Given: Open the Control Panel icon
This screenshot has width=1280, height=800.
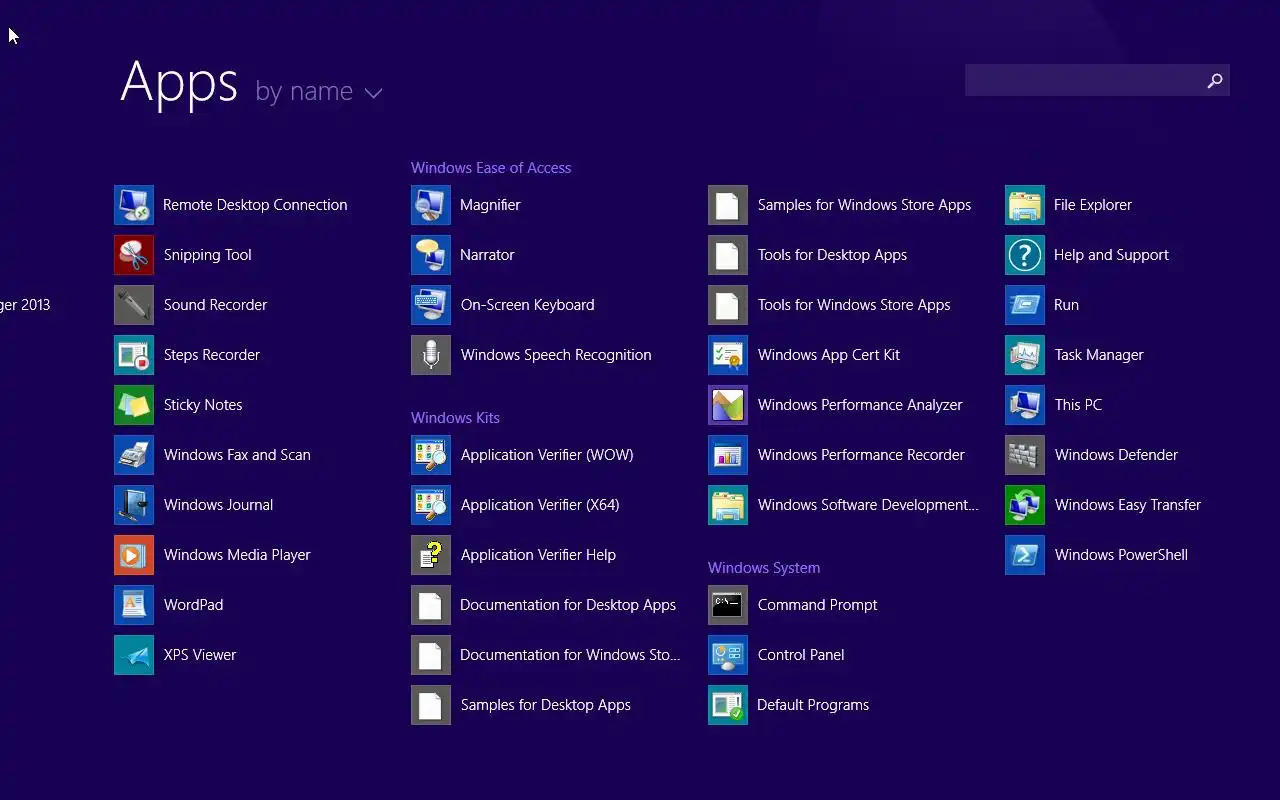Looking at the screenshot, I should [728, 655].
